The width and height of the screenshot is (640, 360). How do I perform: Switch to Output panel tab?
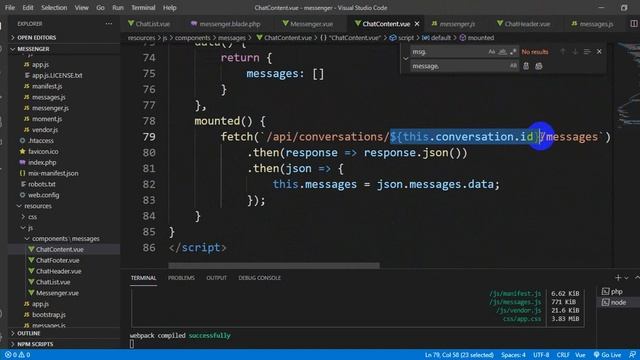216,278
